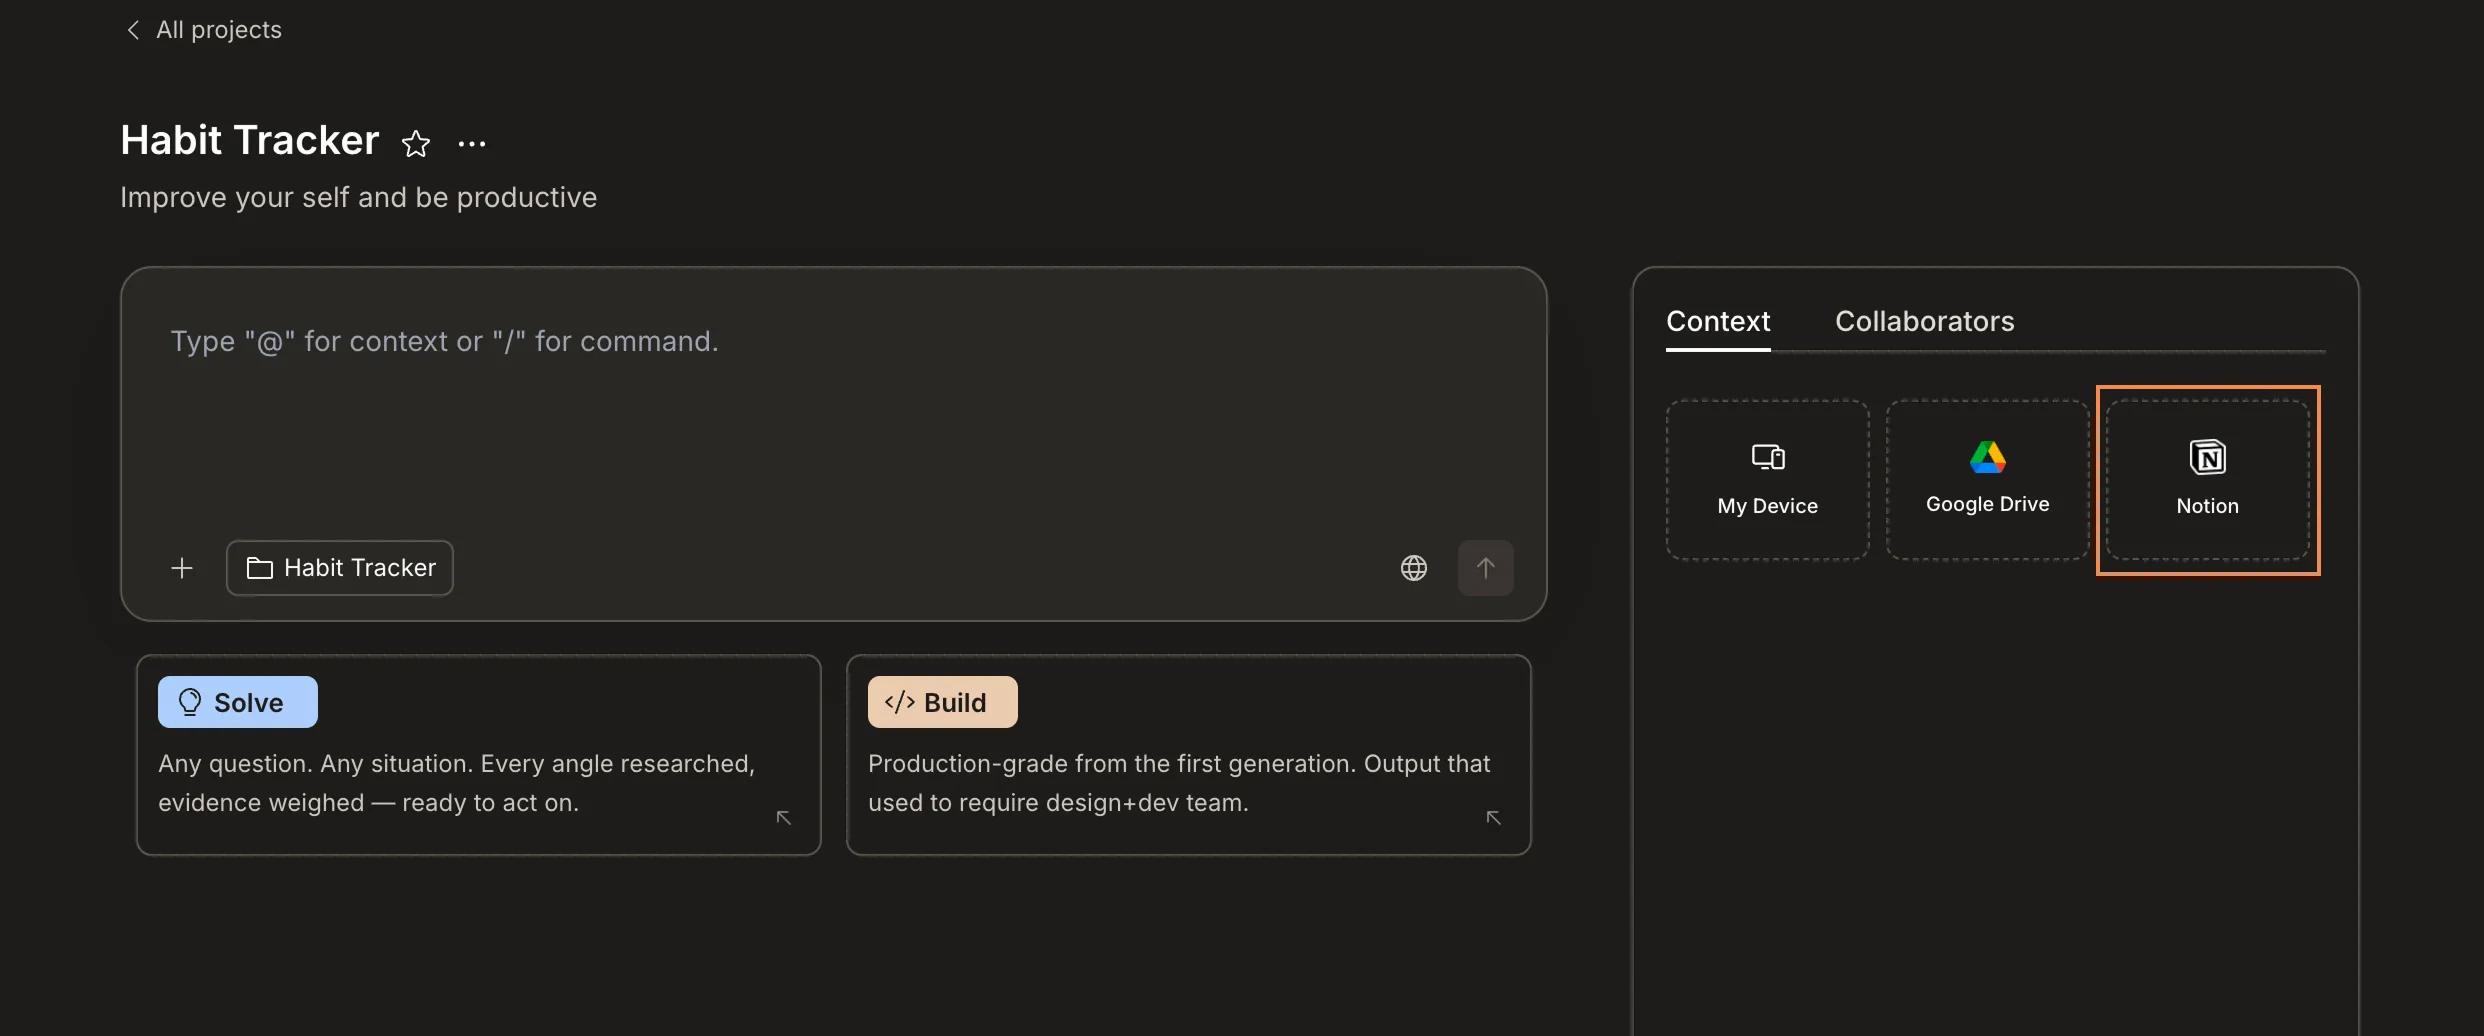Image resolution: width=2484 pixels, height=1036 pixels.
Task: Toggle the star to favorite Habit Tracker
Action: pos(416,143)
